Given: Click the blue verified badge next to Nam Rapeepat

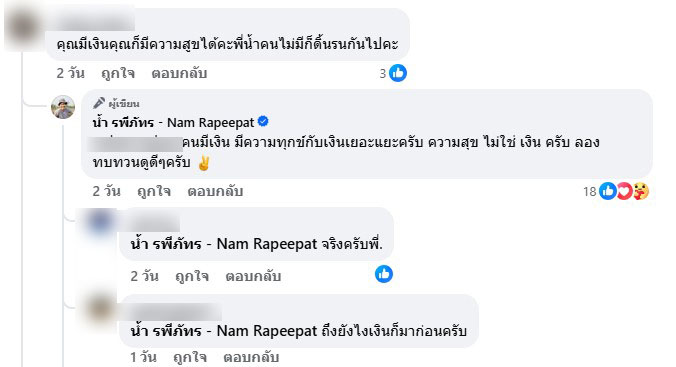Looking at the screenshot, I should [263, 122].
